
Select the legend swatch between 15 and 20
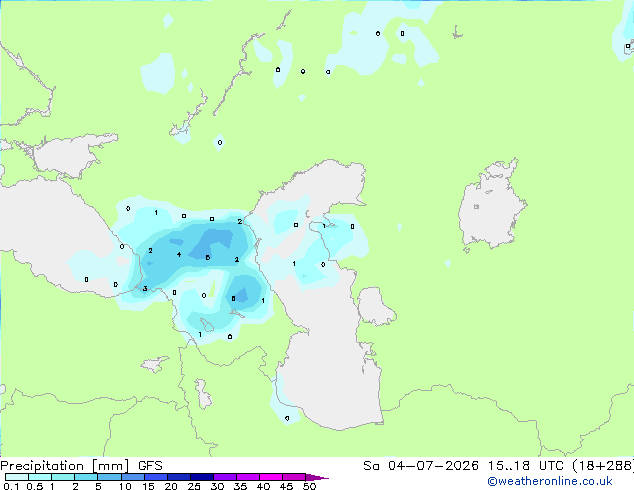[155, 477]
